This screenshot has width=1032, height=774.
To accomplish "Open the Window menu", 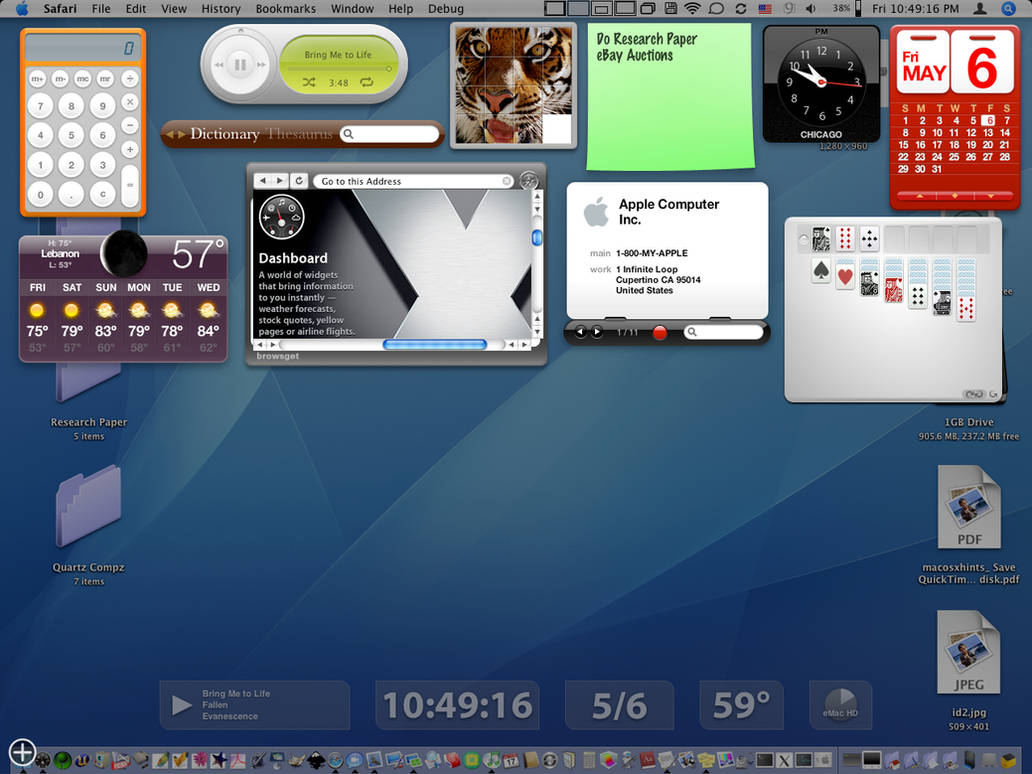I will point(352,9).
